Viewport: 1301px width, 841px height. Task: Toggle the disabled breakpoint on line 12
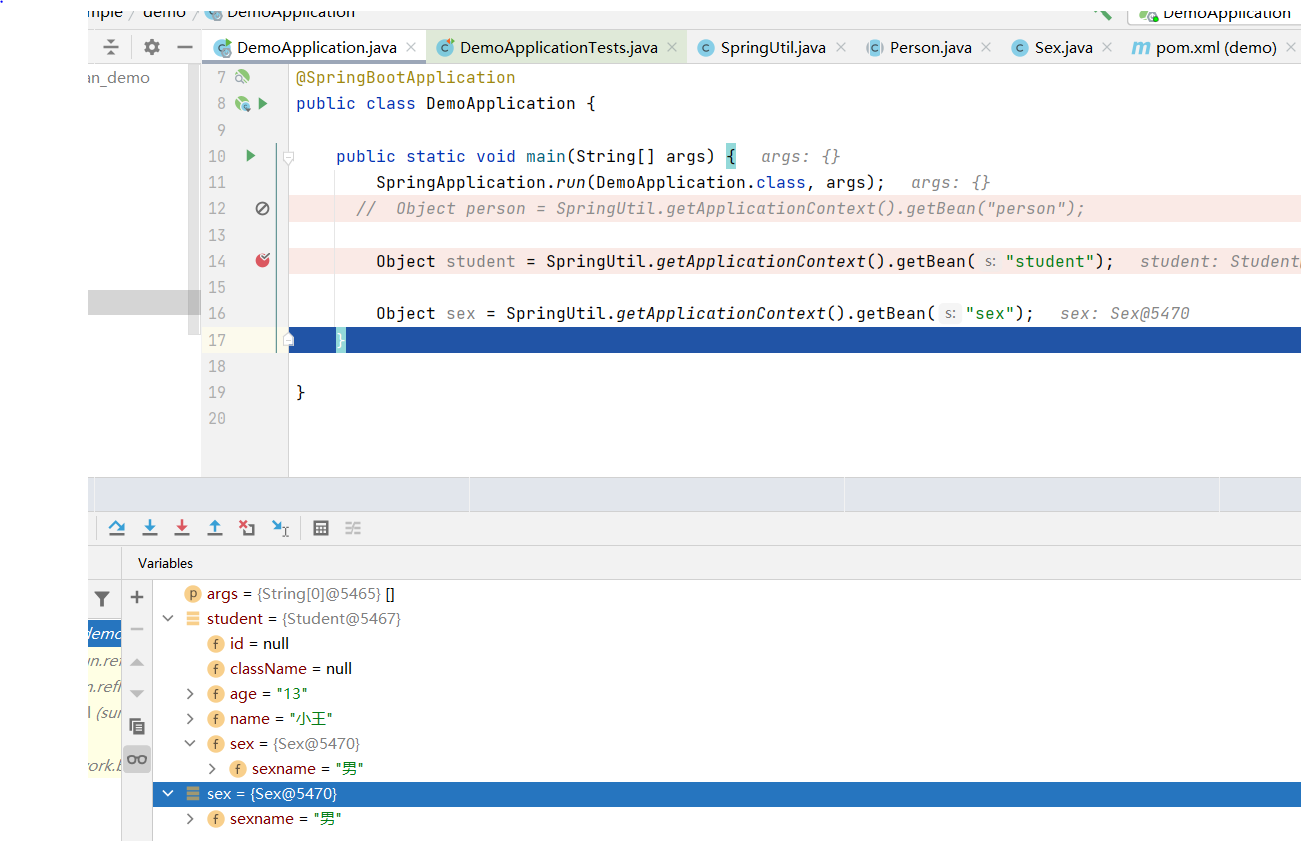263,208
